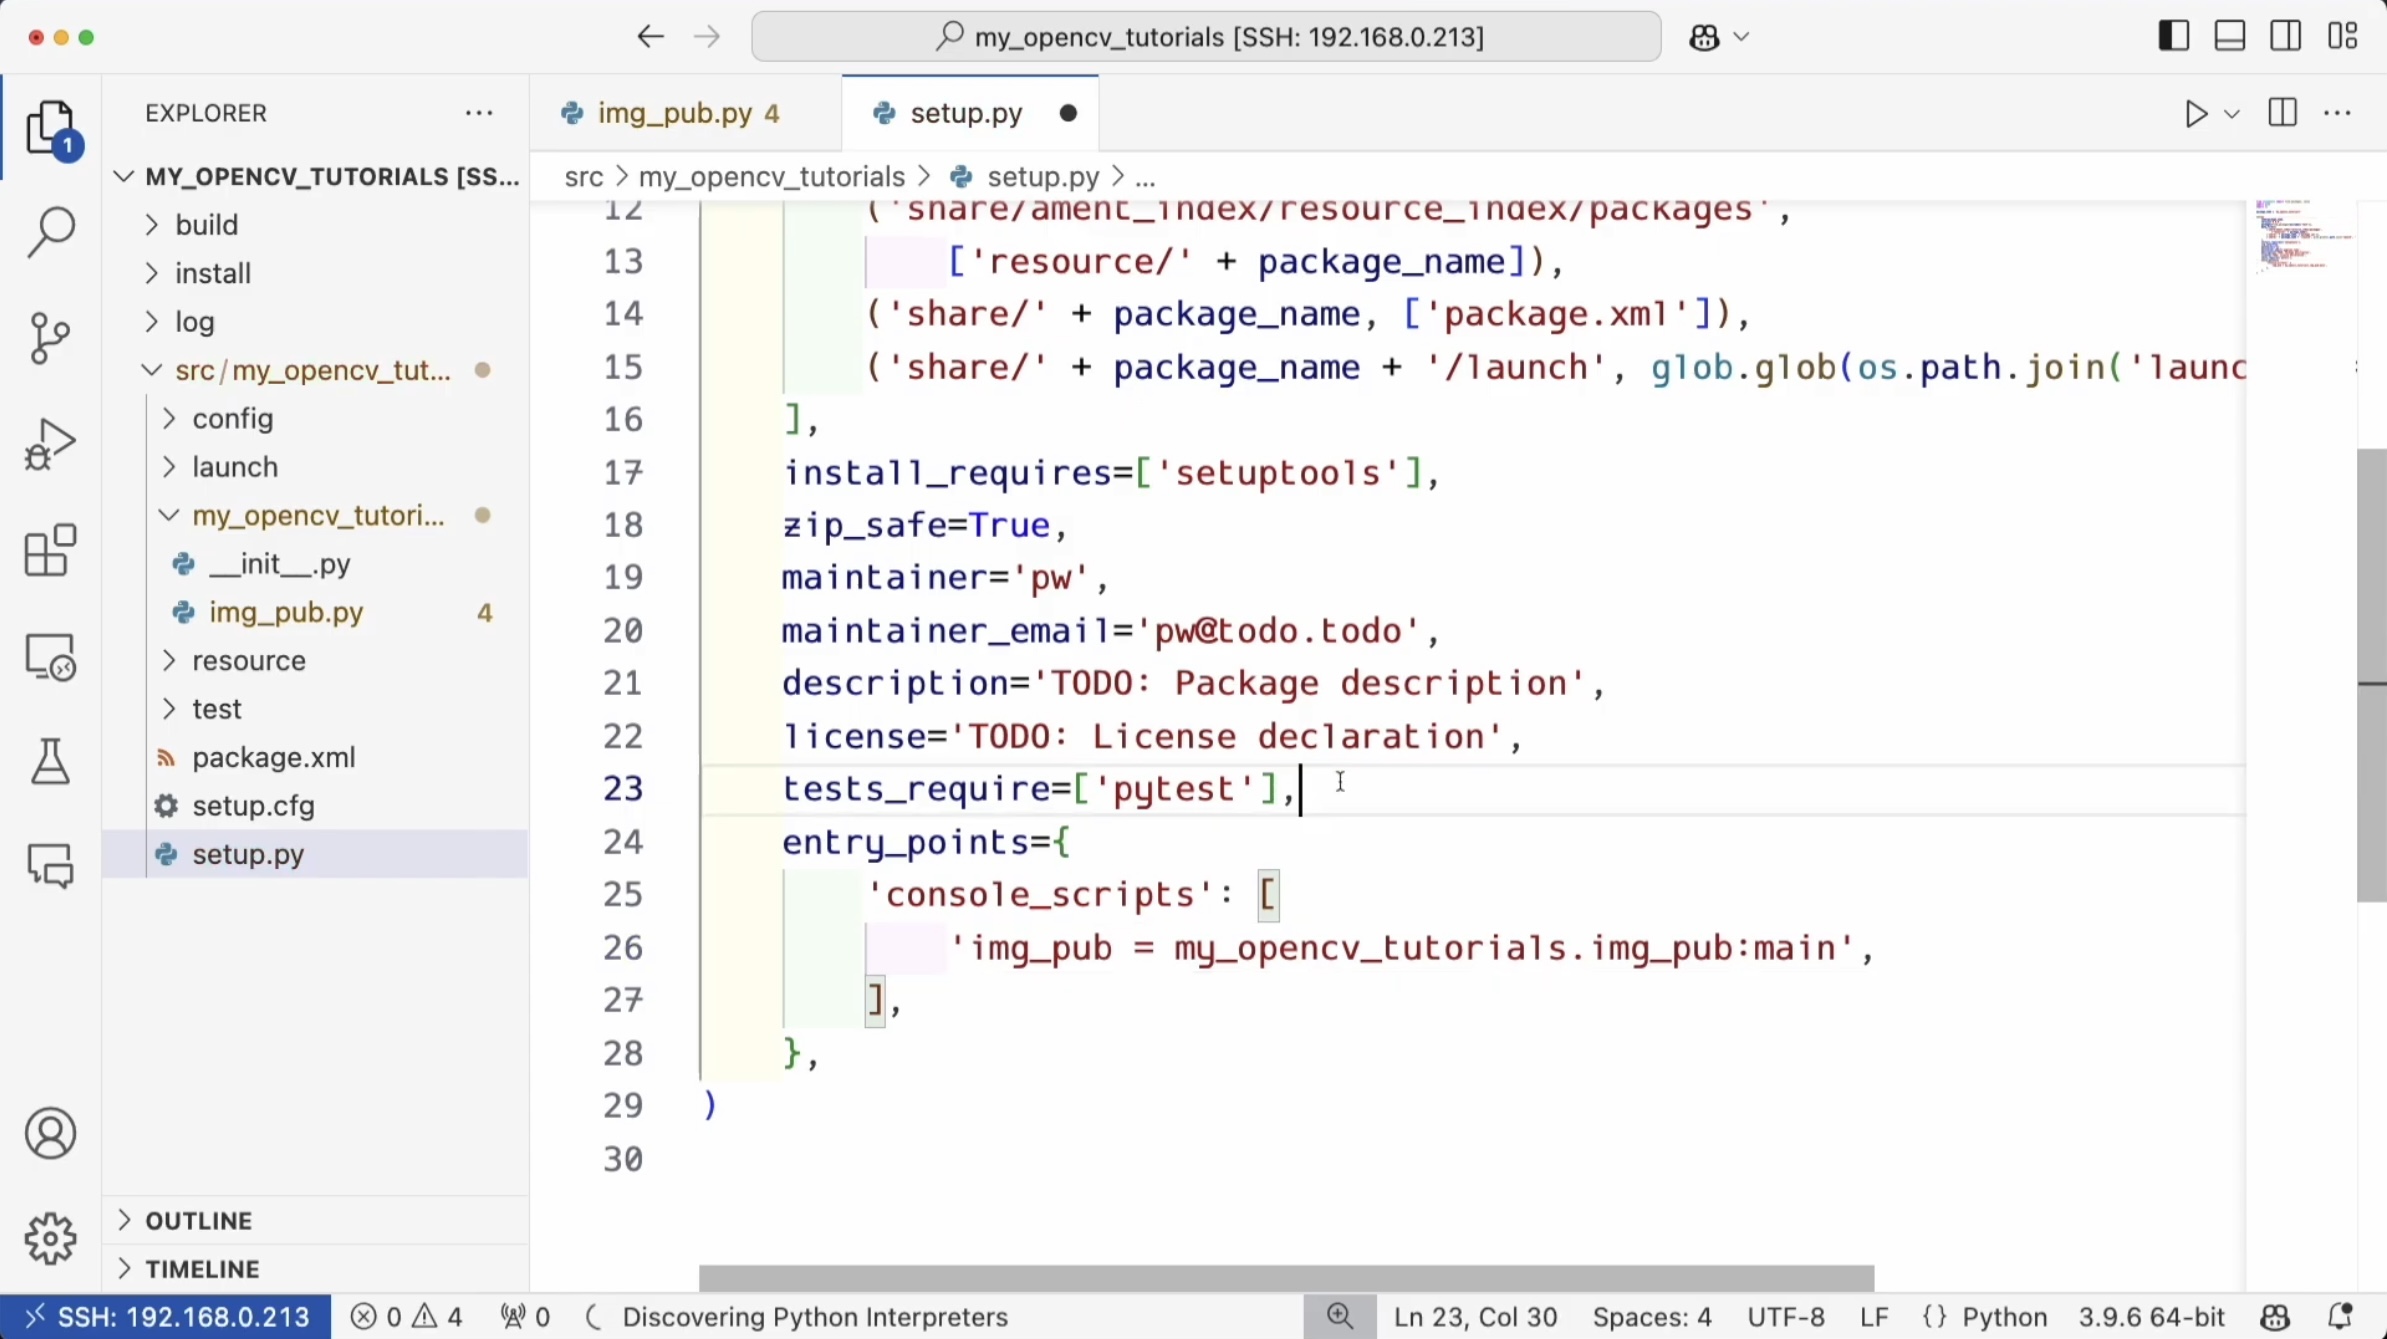Open the run button dropdown arrow
The image size is (2387, 1339).
(2232, 114)
